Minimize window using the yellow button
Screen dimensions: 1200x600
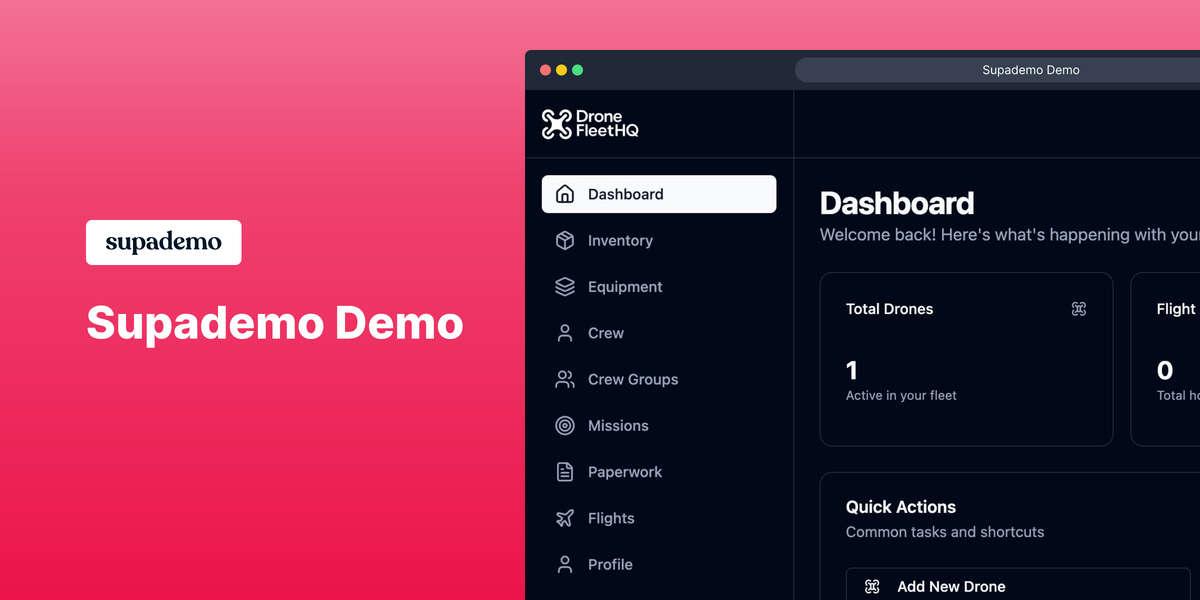click(561, 70)
